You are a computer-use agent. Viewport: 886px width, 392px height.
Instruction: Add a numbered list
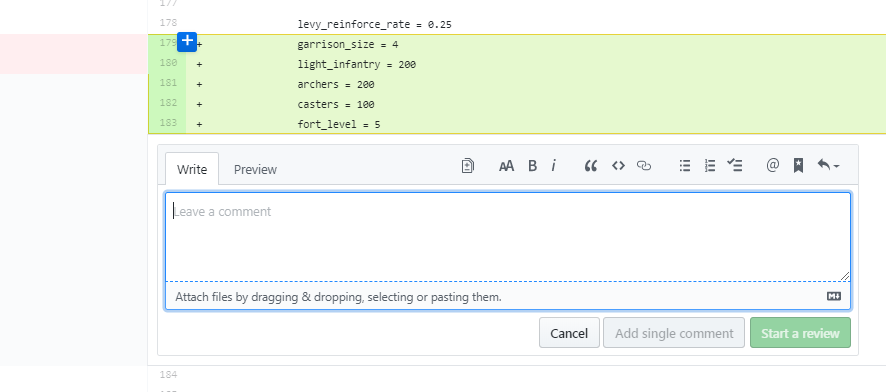[710, 165]
